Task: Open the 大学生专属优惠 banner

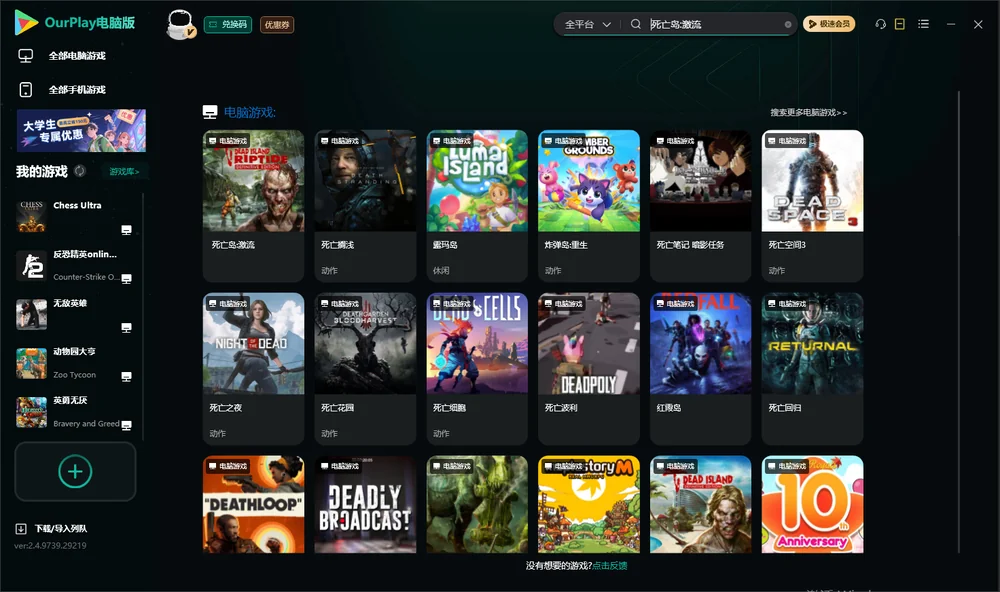Action: click(82, 131)
